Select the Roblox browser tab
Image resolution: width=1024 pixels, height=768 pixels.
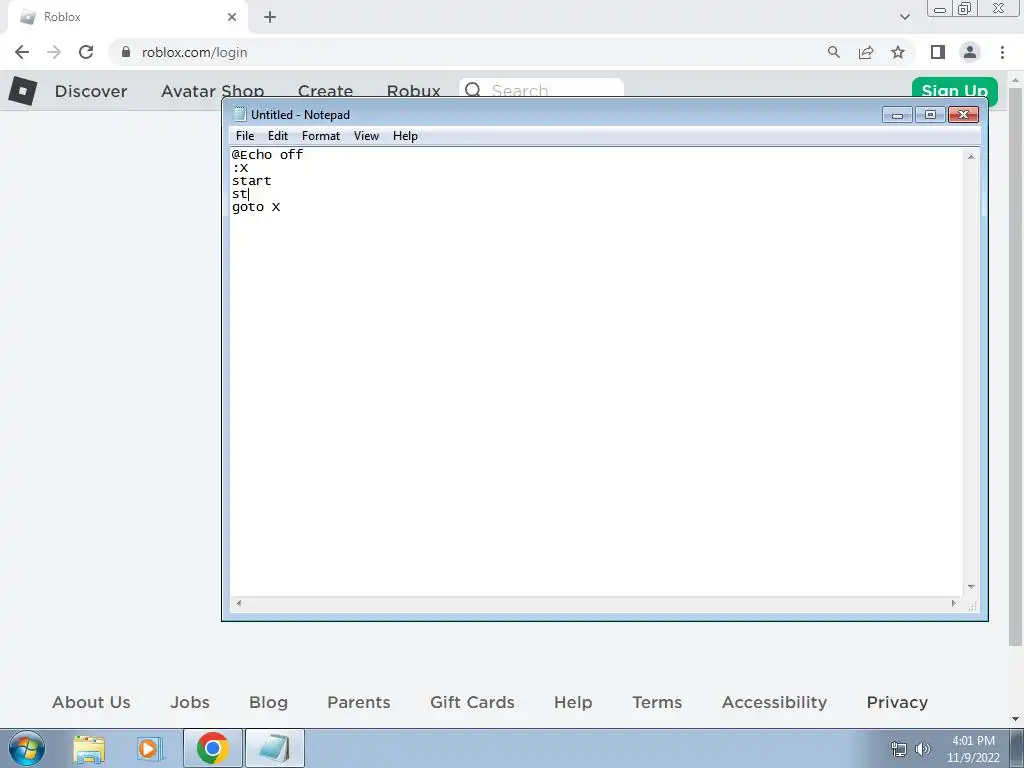pos(127,17)
